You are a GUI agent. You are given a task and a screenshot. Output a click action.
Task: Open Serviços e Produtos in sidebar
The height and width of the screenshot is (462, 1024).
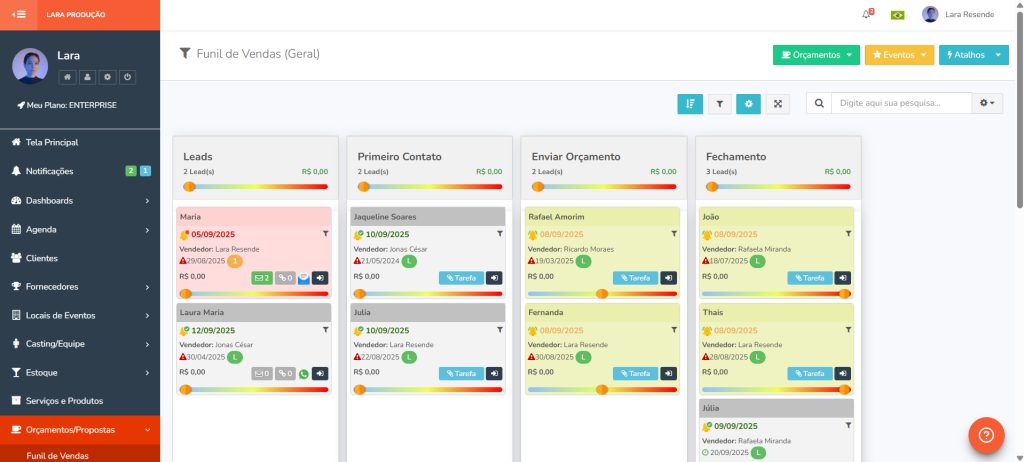[x=80, y=401]
